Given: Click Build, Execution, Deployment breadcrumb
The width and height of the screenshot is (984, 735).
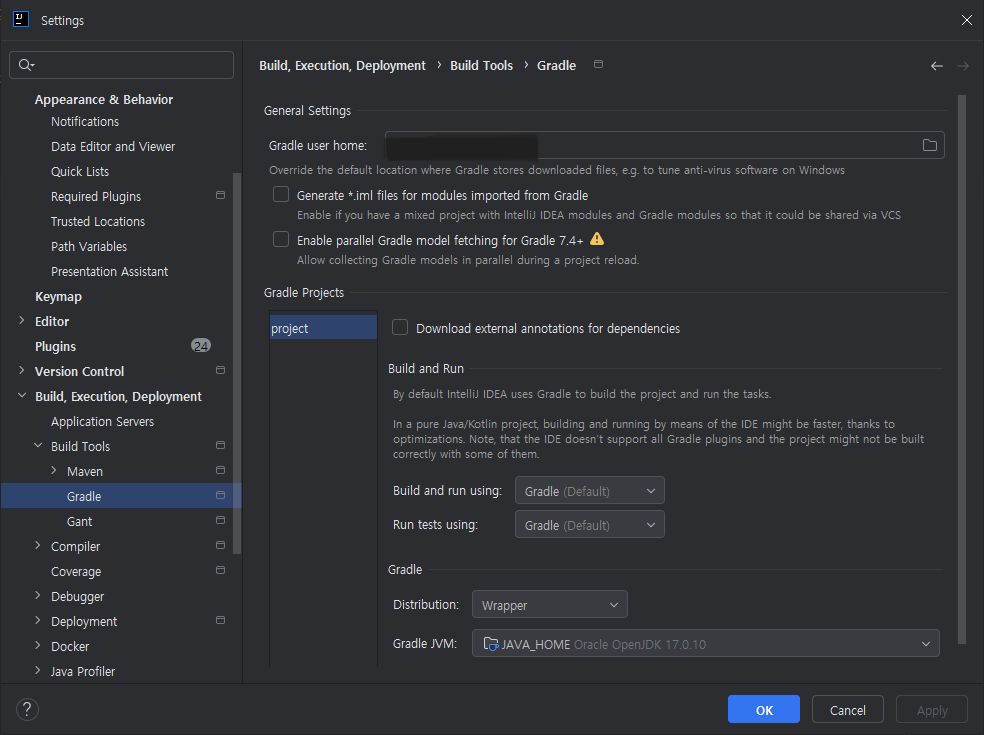Looking at the screenshot, I should pyautogui.click(x=343, y=65).
